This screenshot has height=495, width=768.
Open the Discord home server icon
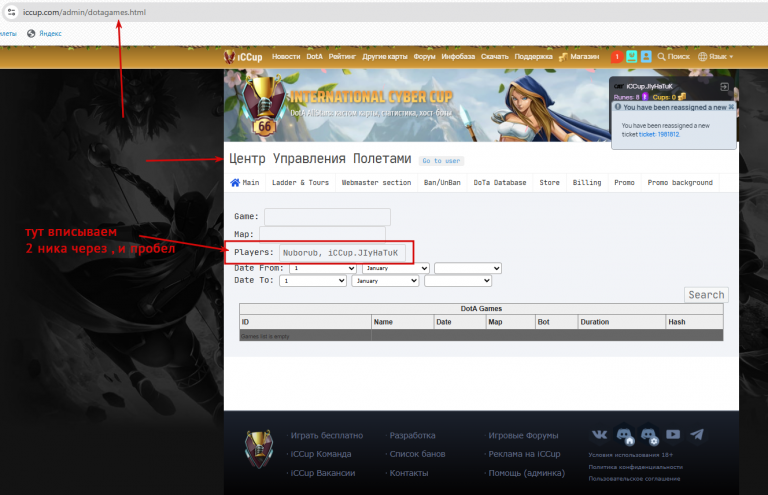point(624,435)
